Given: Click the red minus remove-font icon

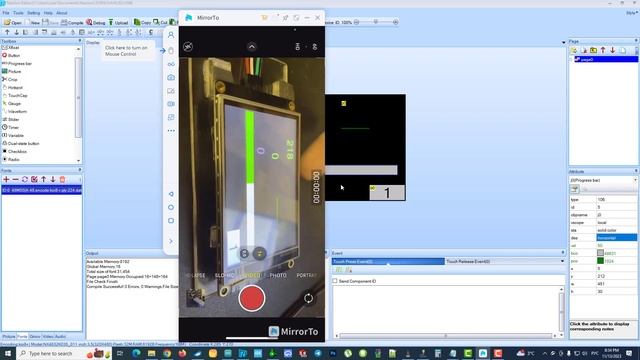Looking at the screenshot, I should pyautogui.click(x=16, y=180).
